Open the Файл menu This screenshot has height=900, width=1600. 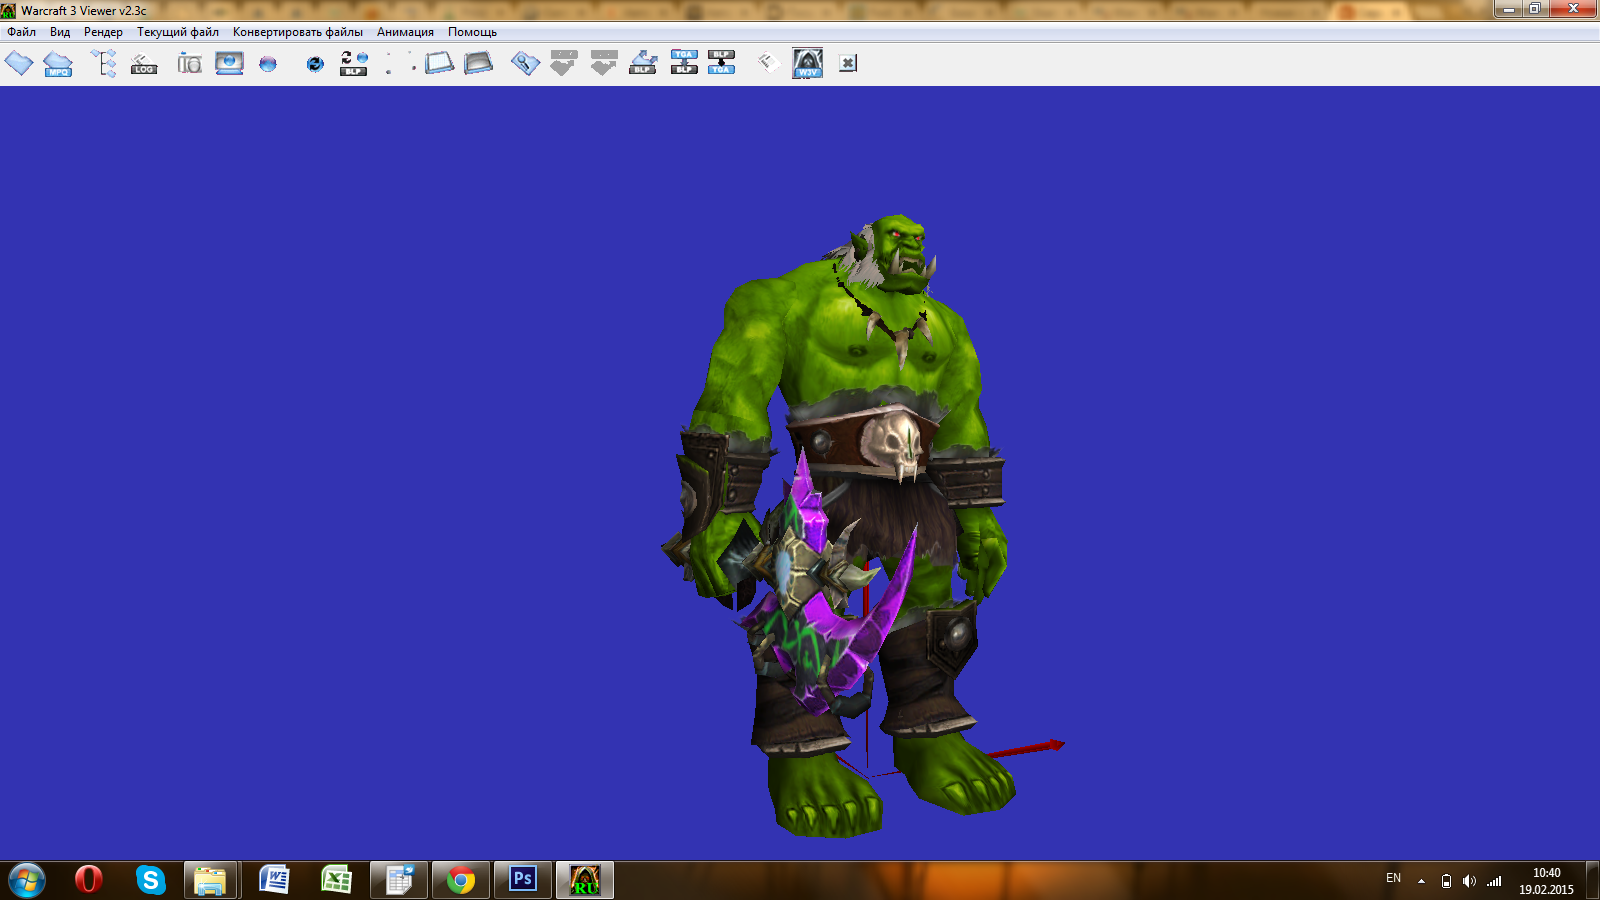22,32
